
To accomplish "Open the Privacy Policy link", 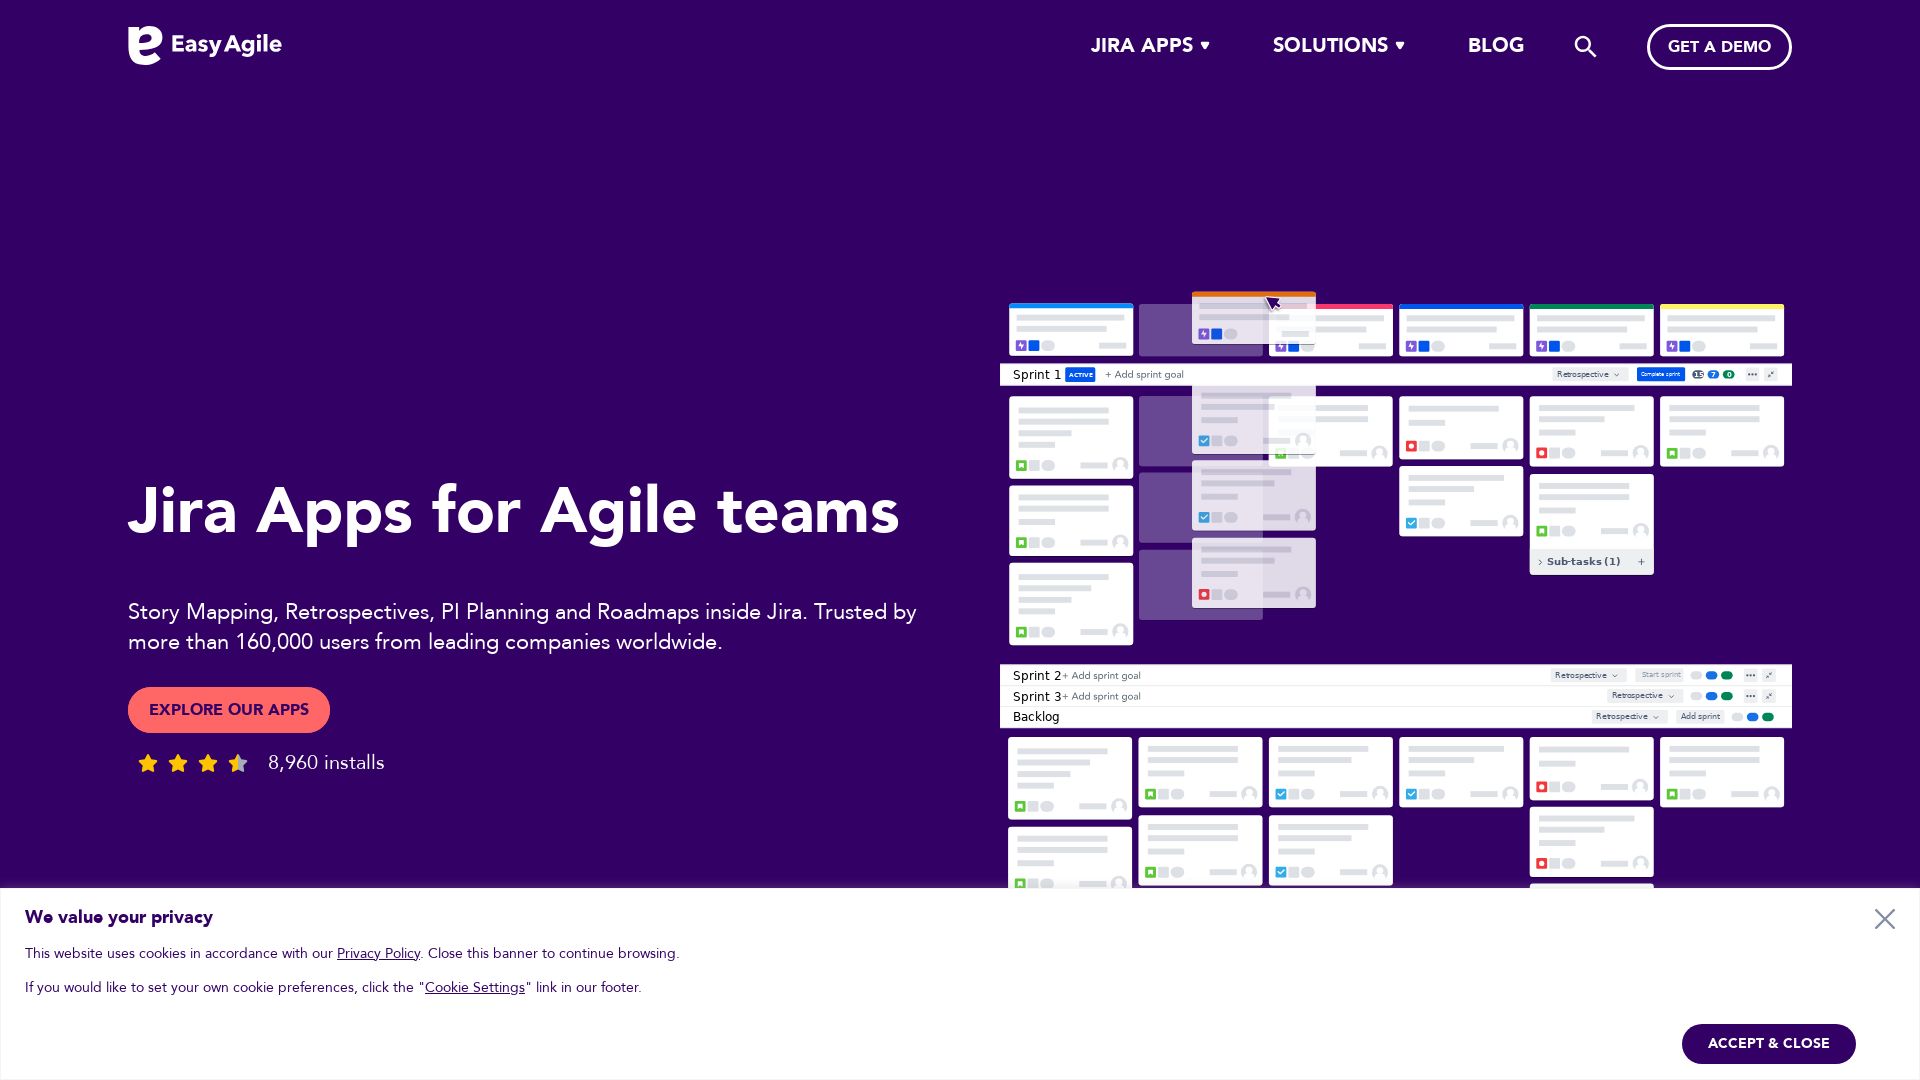I will tap(378, 954).
